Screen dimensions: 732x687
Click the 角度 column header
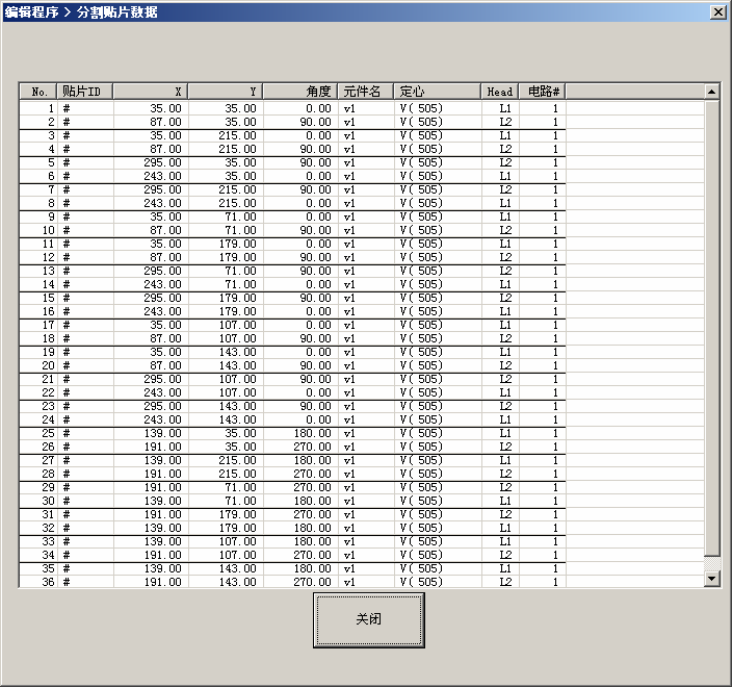(300, 91)
